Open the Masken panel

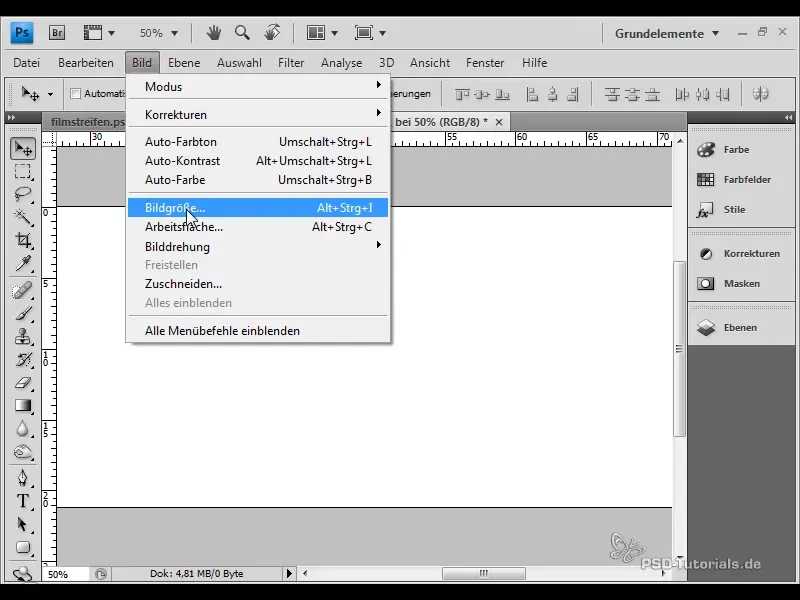tap(741, 284)
